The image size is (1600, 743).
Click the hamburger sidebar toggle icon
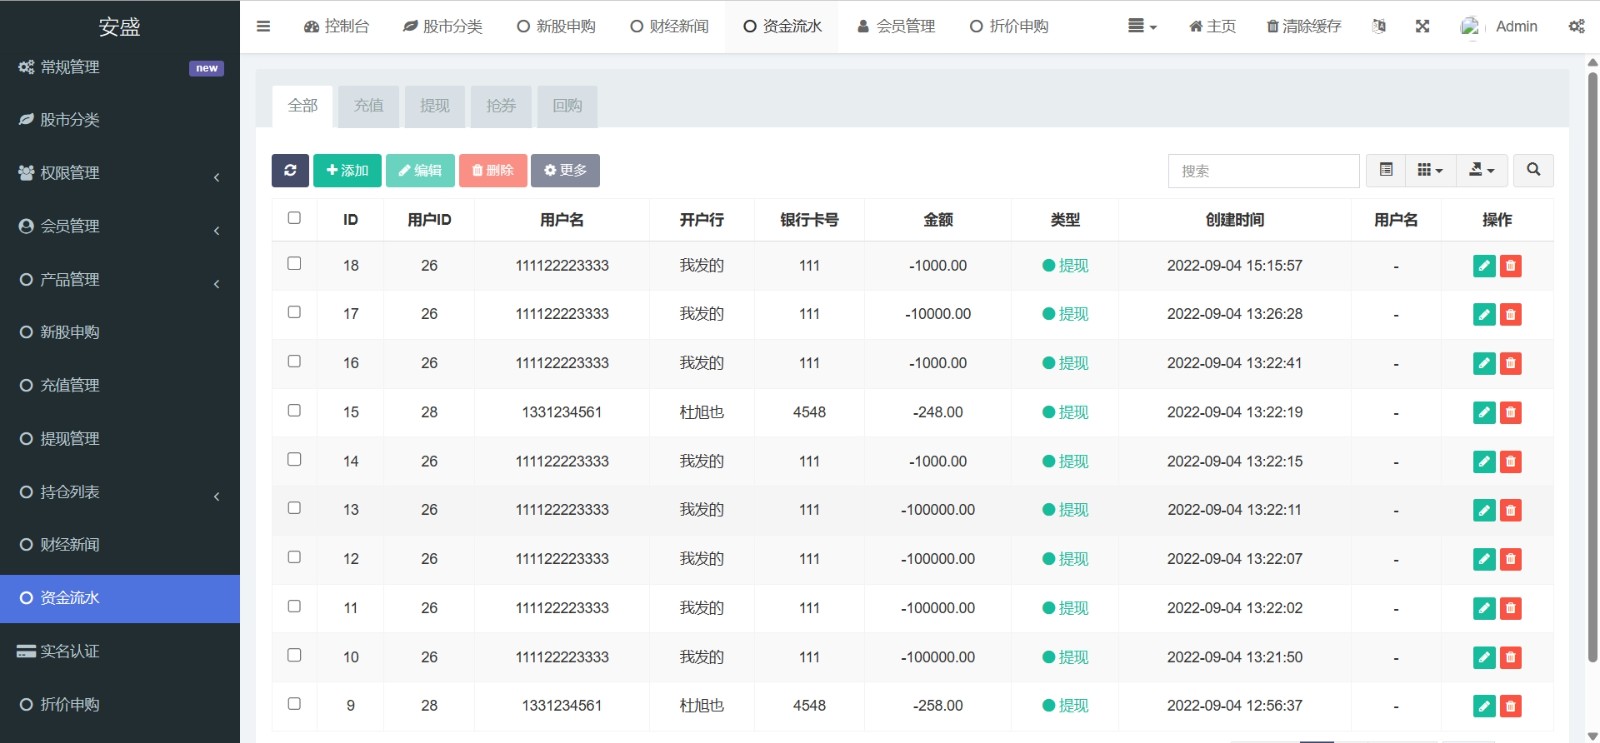[263, 27]
